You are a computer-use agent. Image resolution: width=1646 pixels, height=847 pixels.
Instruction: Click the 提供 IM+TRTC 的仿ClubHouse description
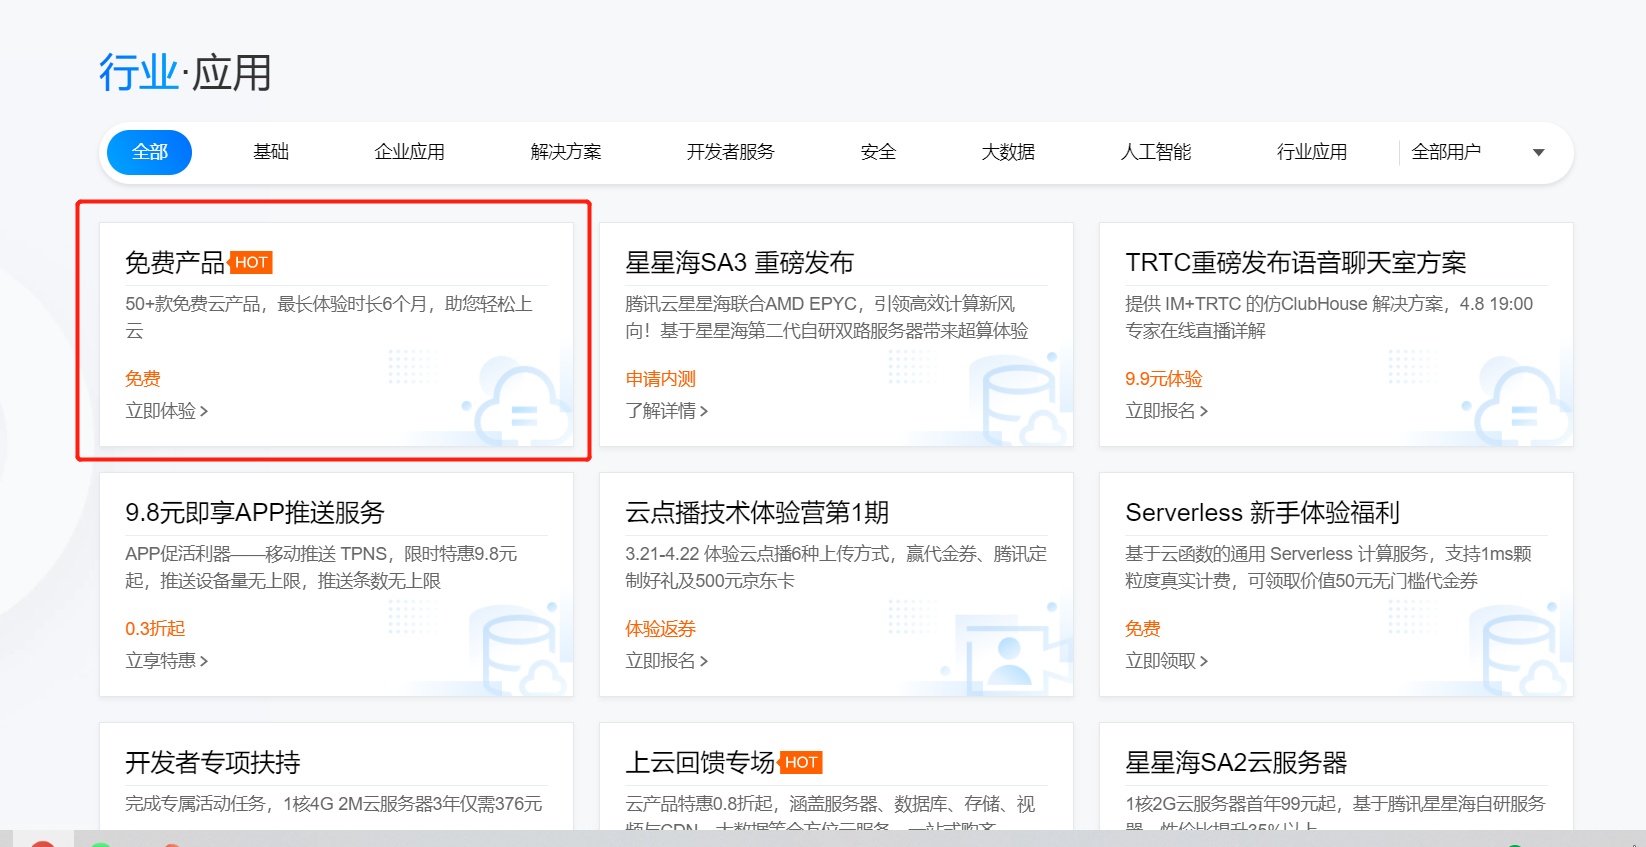[1329, 317]
